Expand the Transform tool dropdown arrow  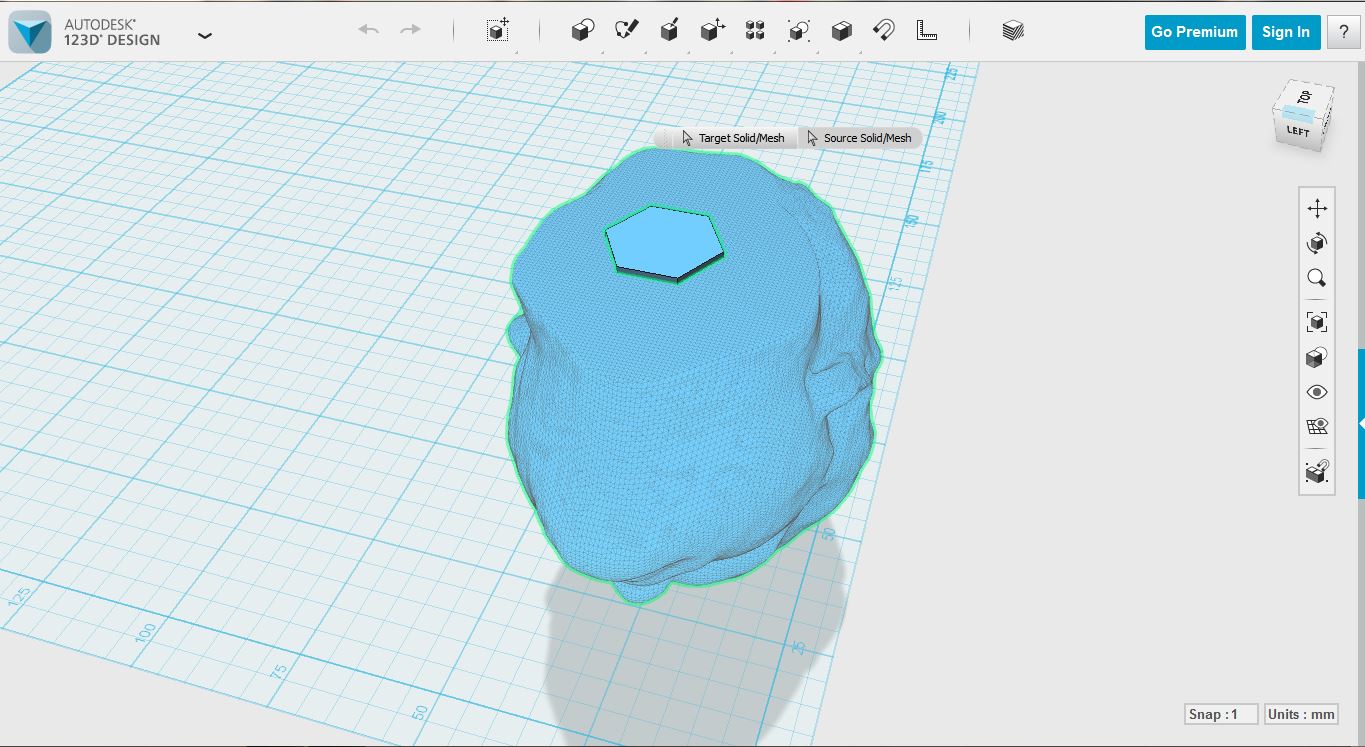click(x=517, y=50)
